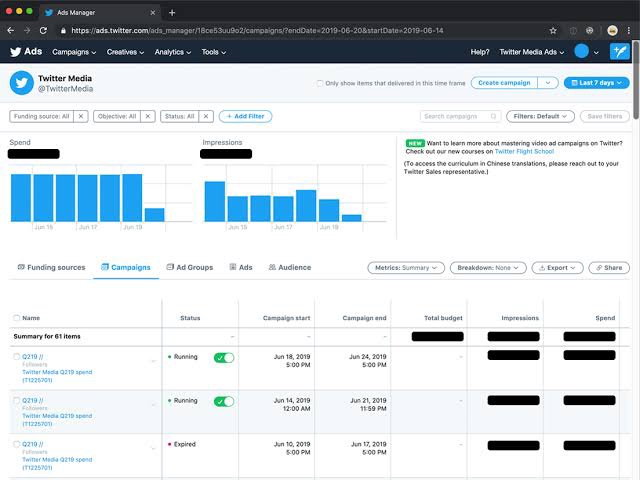Click the tallest first Impressions chart bar
Image resolution: width=640 pixels, height=480 pixels.
coord(215,202)
